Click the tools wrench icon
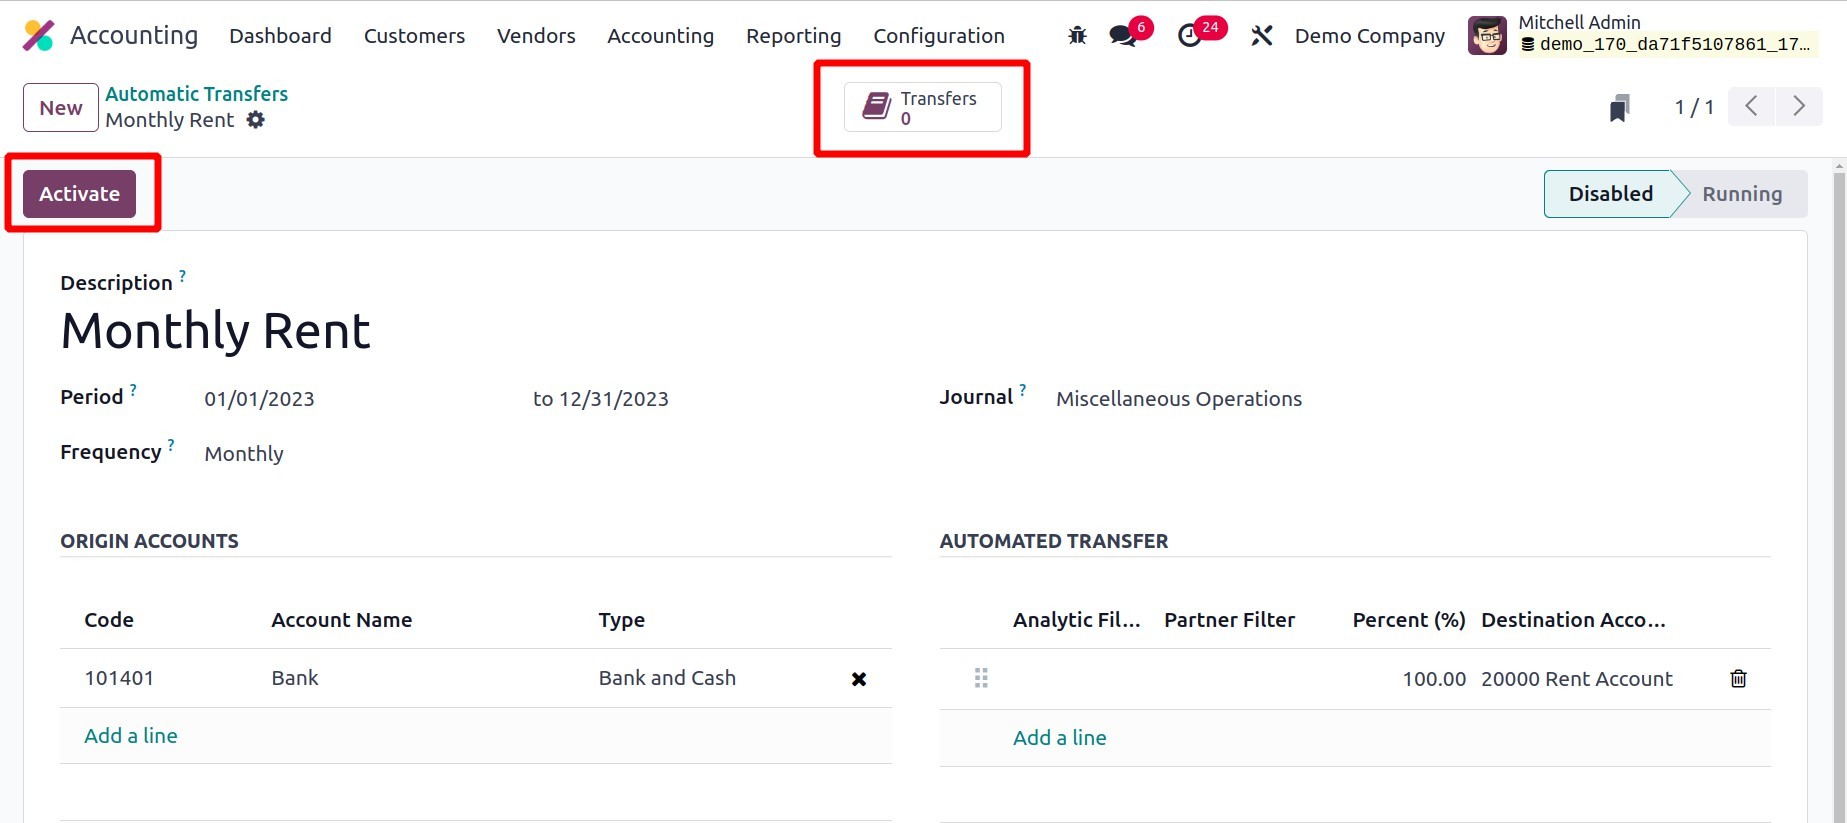 click(x=1261, y=36)
